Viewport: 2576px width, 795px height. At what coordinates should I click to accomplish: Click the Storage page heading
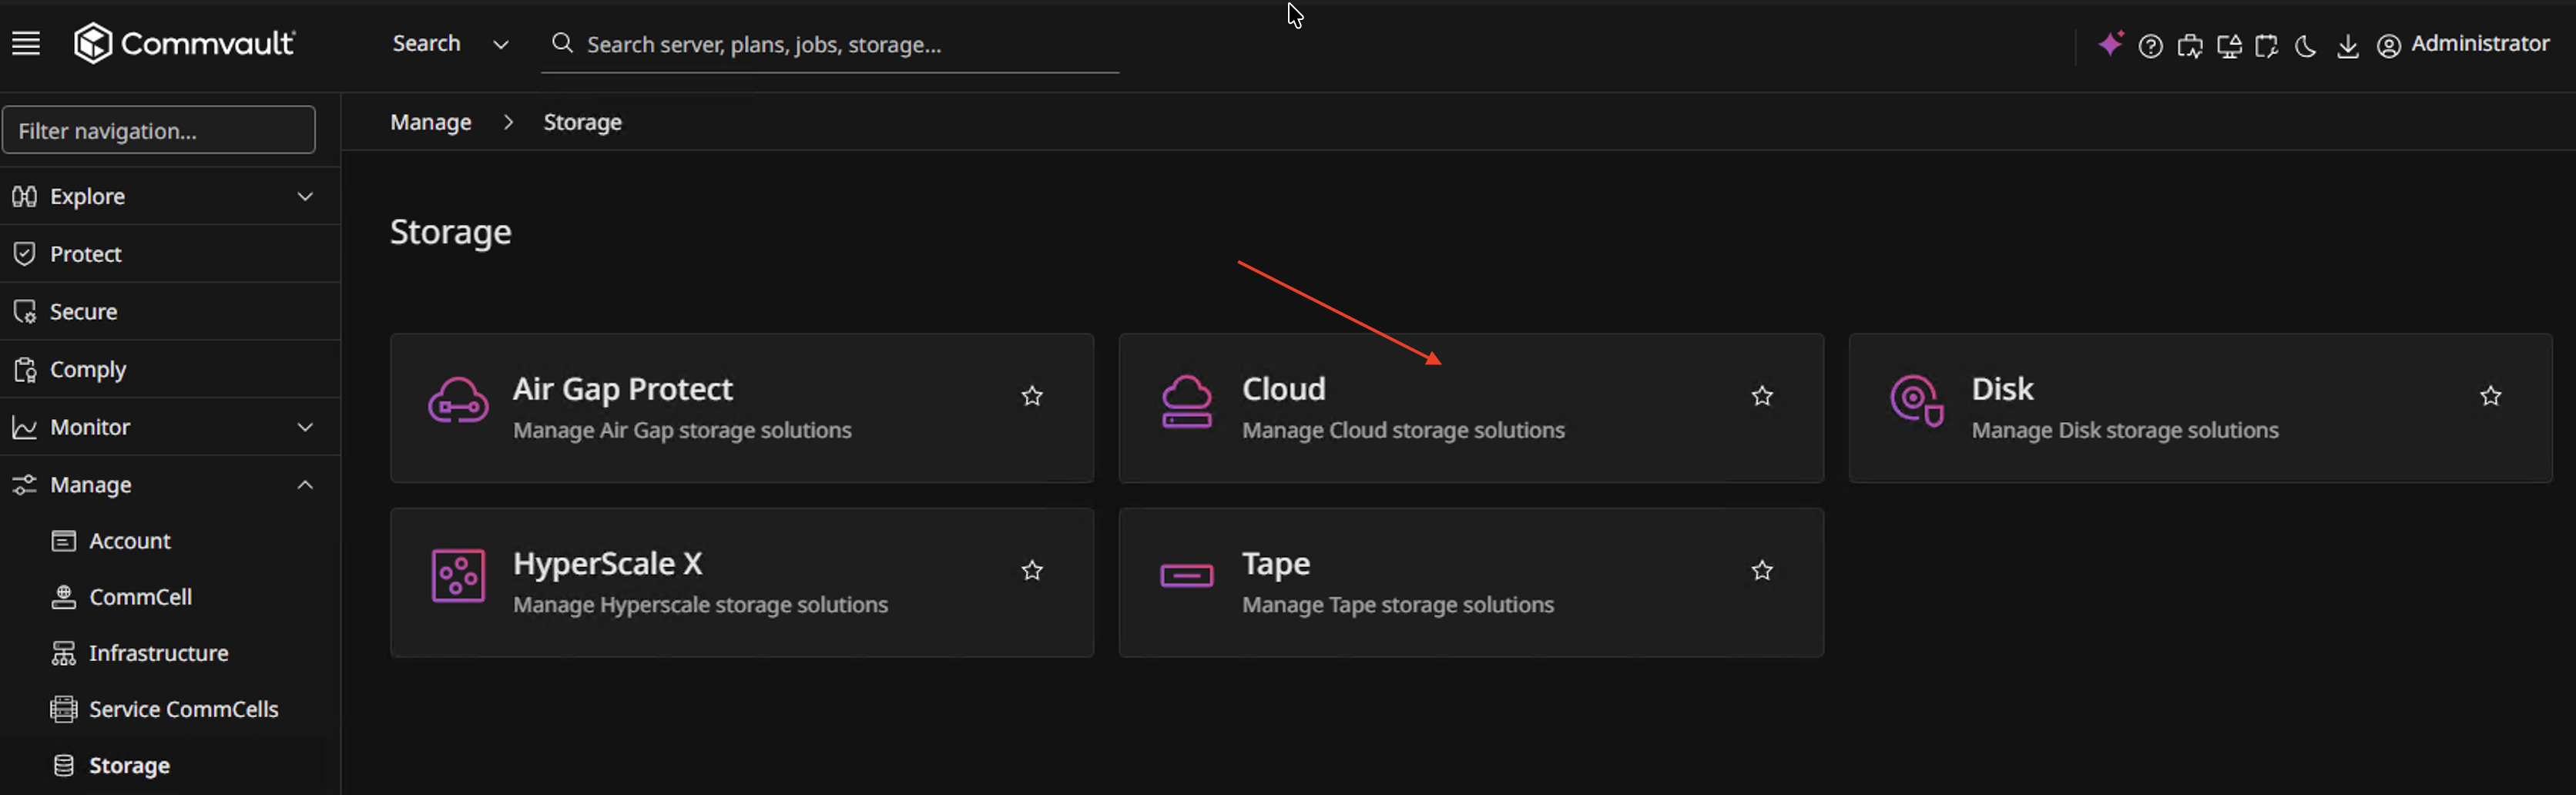[450, 232]
